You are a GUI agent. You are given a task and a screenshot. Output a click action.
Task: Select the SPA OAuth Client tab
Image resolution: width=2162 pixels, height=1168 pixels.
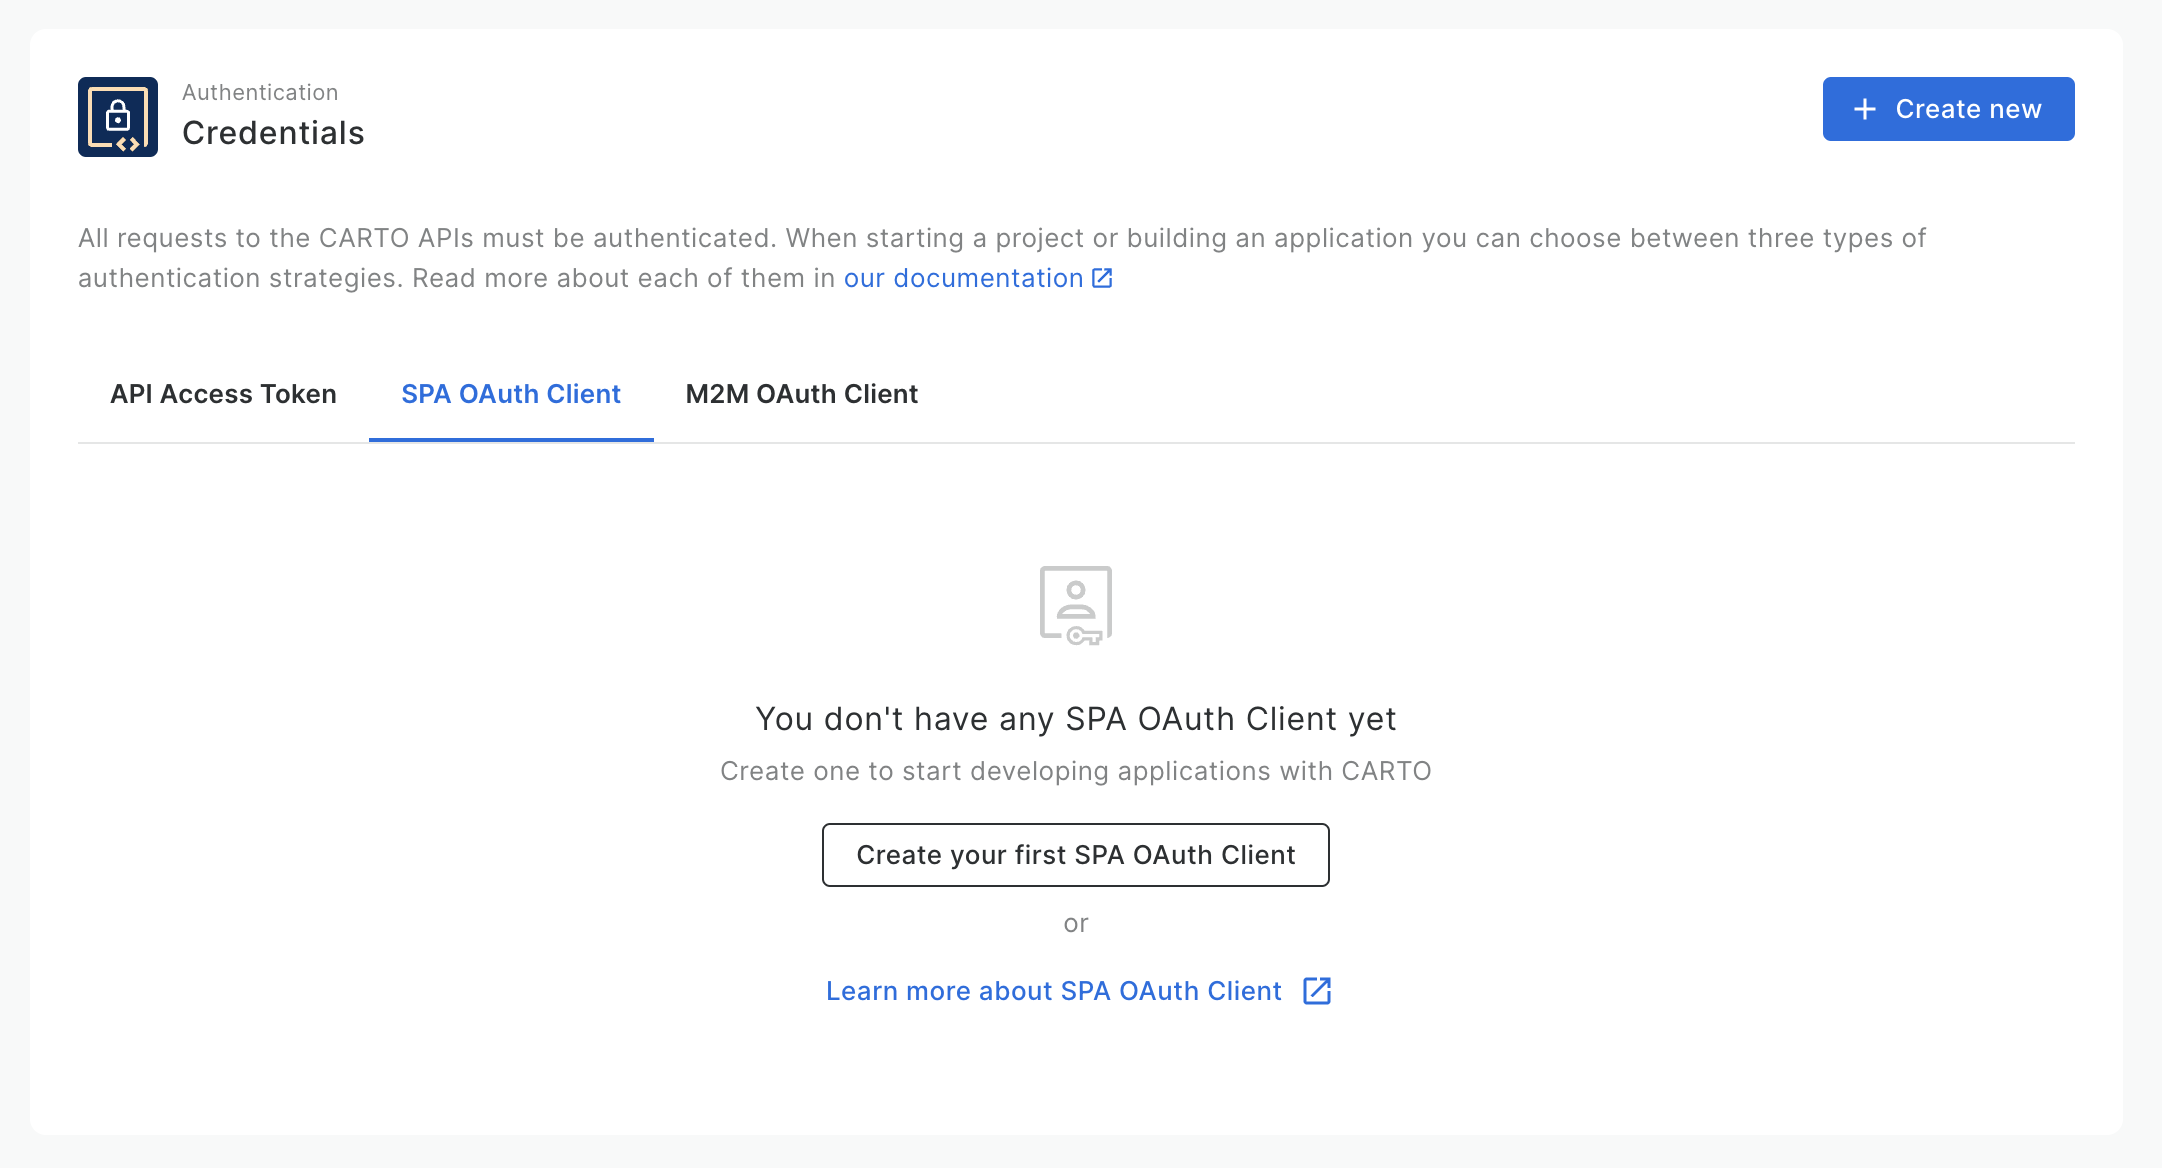(x=511, y=394)
